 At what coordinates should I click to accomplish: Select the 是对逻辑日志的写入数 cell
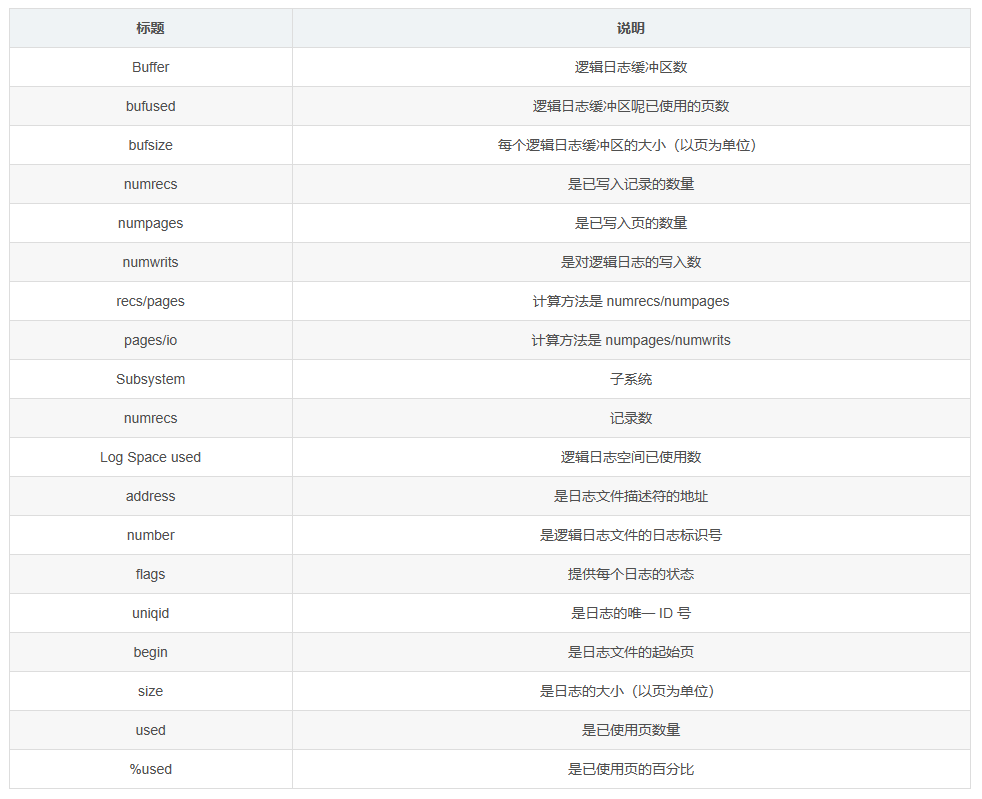pos(631,262)
